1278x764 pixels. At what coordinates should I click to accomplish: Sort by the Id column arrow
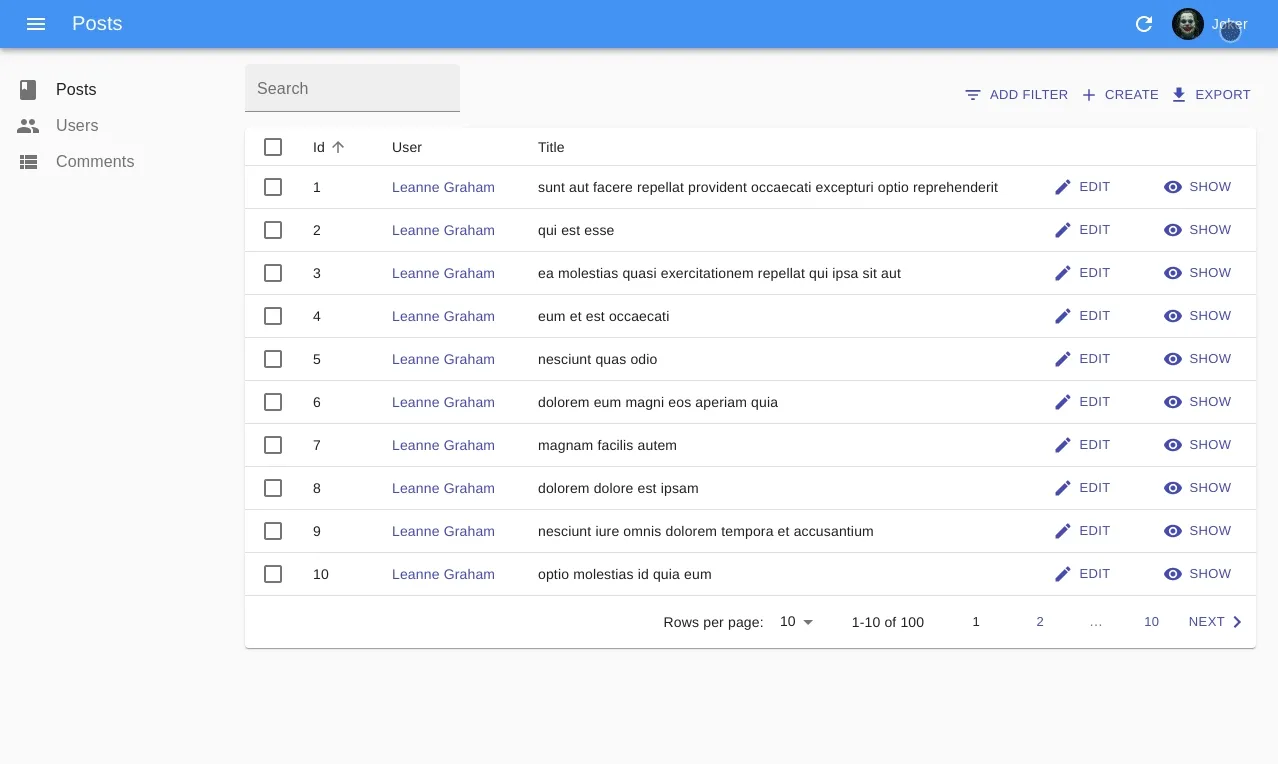point(338,147)
